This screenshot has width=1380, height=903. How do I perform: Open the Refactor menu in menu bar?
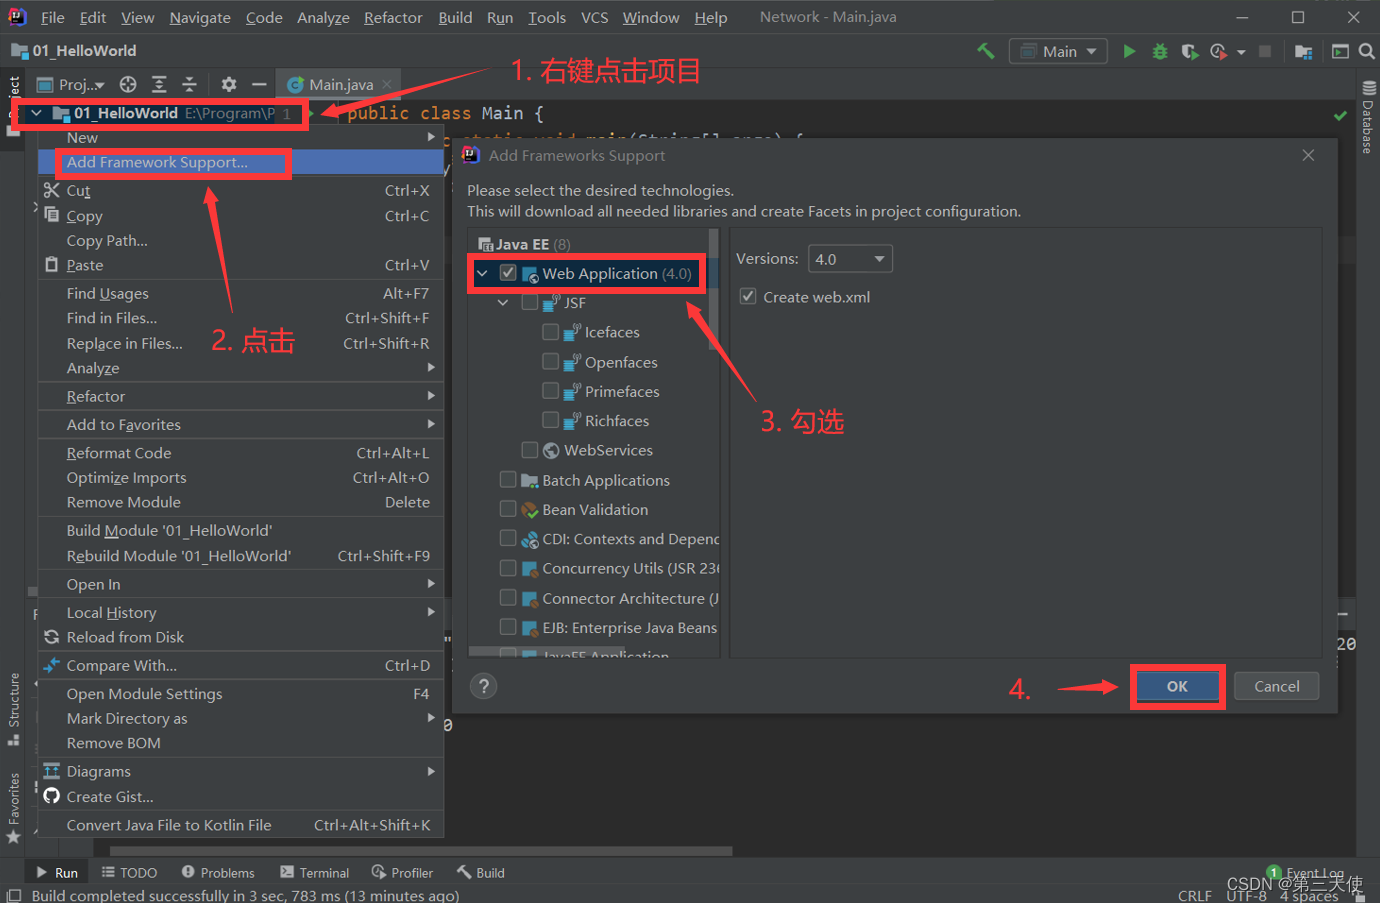click(x=392, y=17)
